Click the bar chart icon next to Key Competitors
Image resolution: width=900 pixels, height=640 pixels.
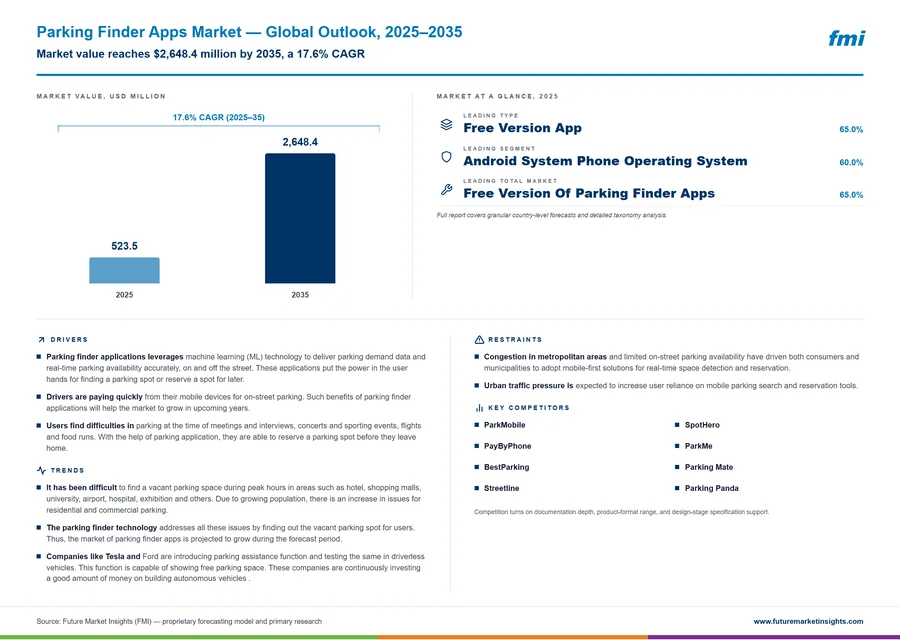pos(479,408)
